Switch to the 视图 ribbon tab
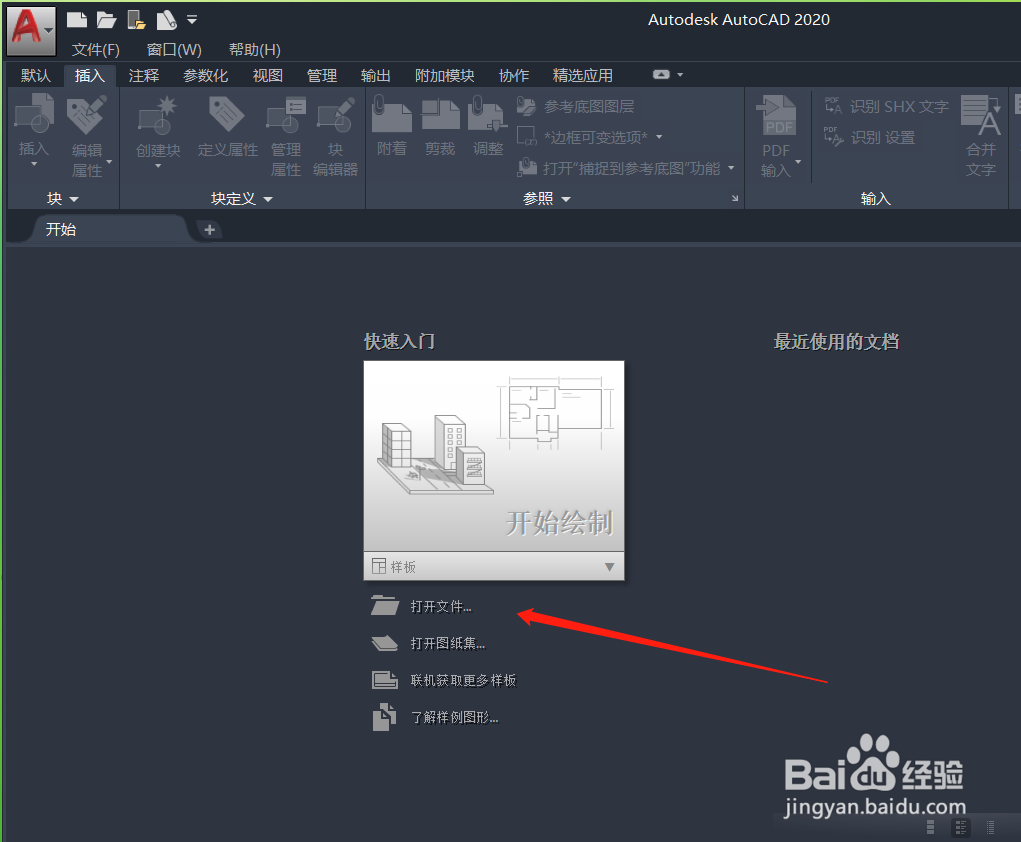 coord(268,76)
